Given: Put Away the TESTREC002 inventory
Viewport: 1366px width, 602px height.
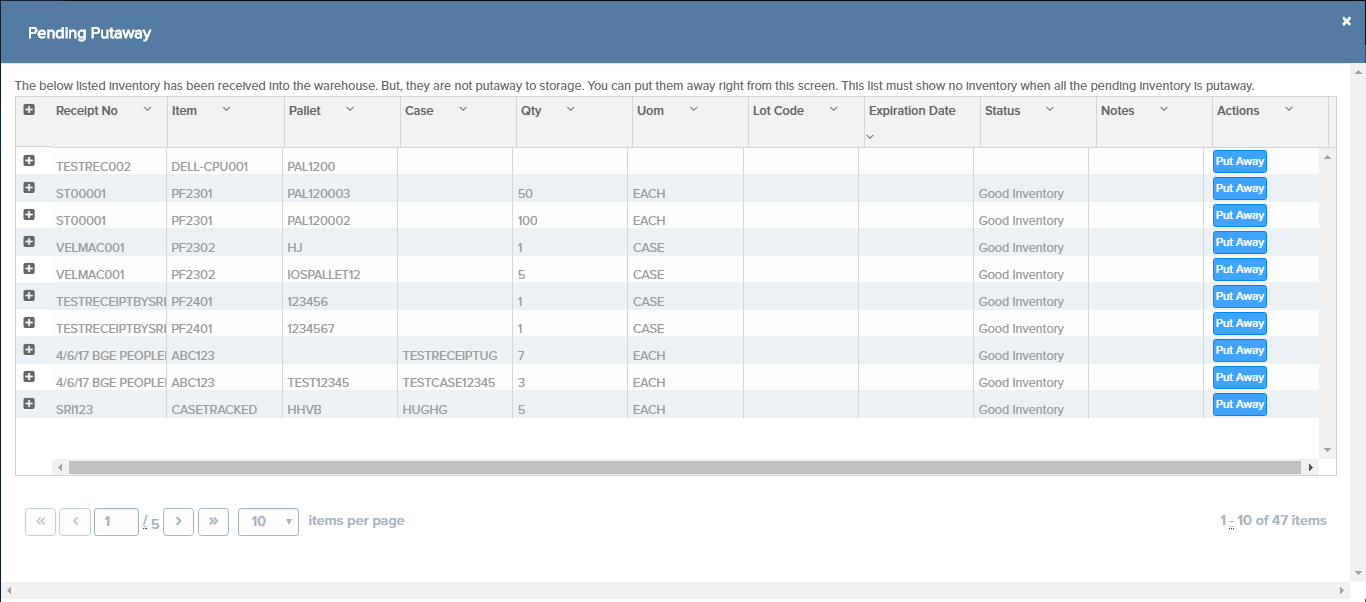Looking at the screenshot, I should pos(1240,161).
